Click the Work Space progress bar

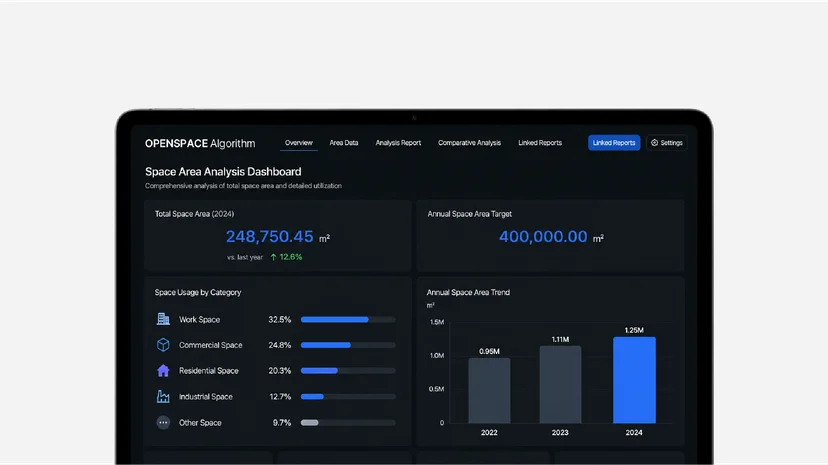pyautogui.click(x=348, y=319)
